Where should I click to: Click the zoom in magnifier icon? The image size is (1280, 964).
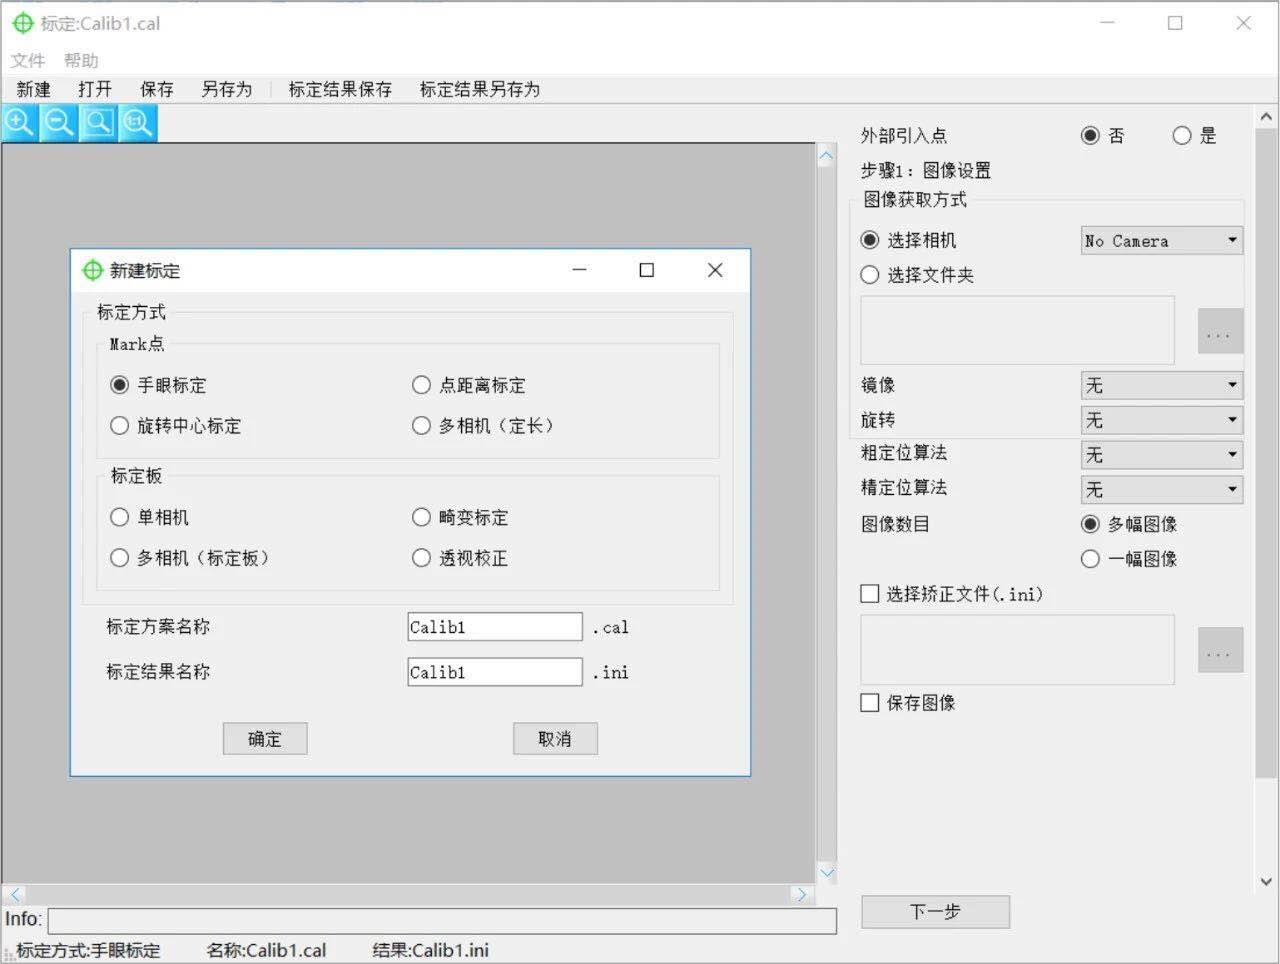point(20,123)
